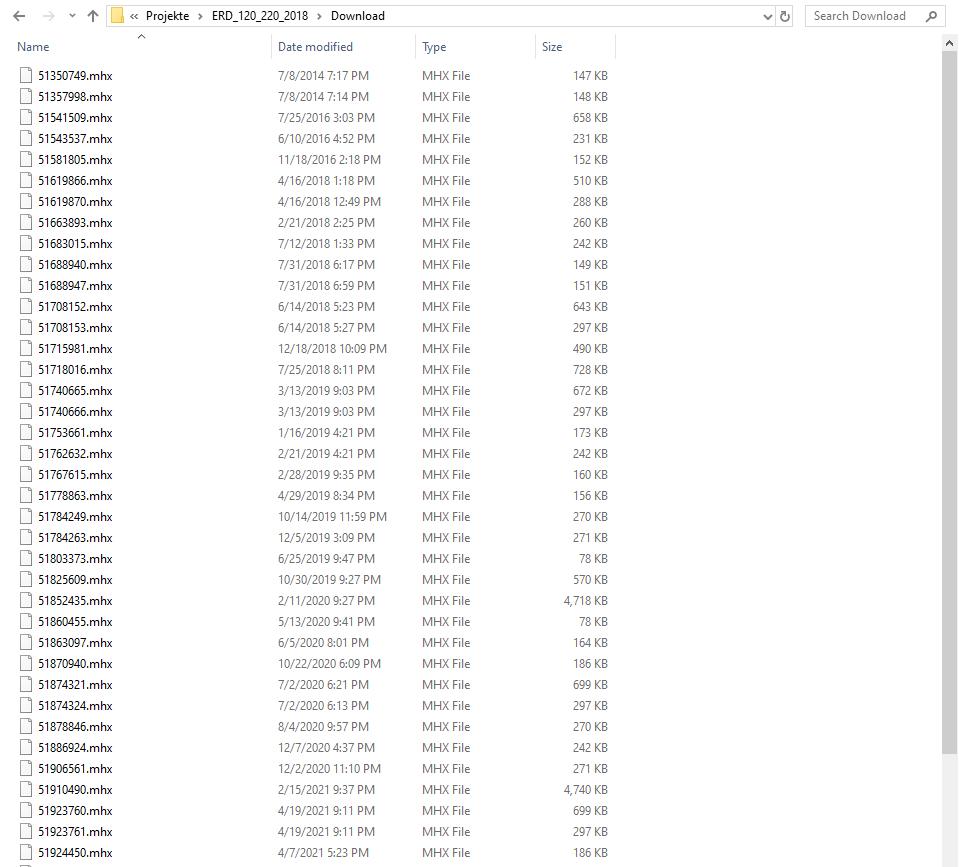959x867 pixels.
Task: Select file name 51878846.mhx
Action: [x=75, y=726]
